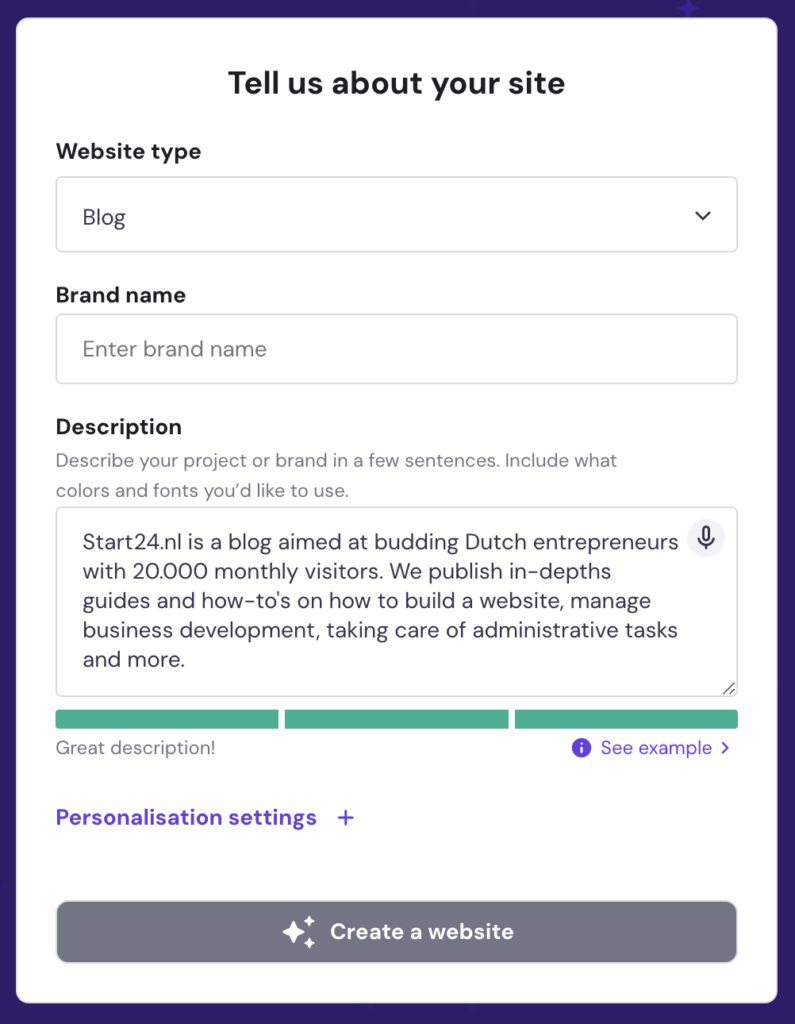Click the Great description! status text
The image size is (795, 1024).
135,748
